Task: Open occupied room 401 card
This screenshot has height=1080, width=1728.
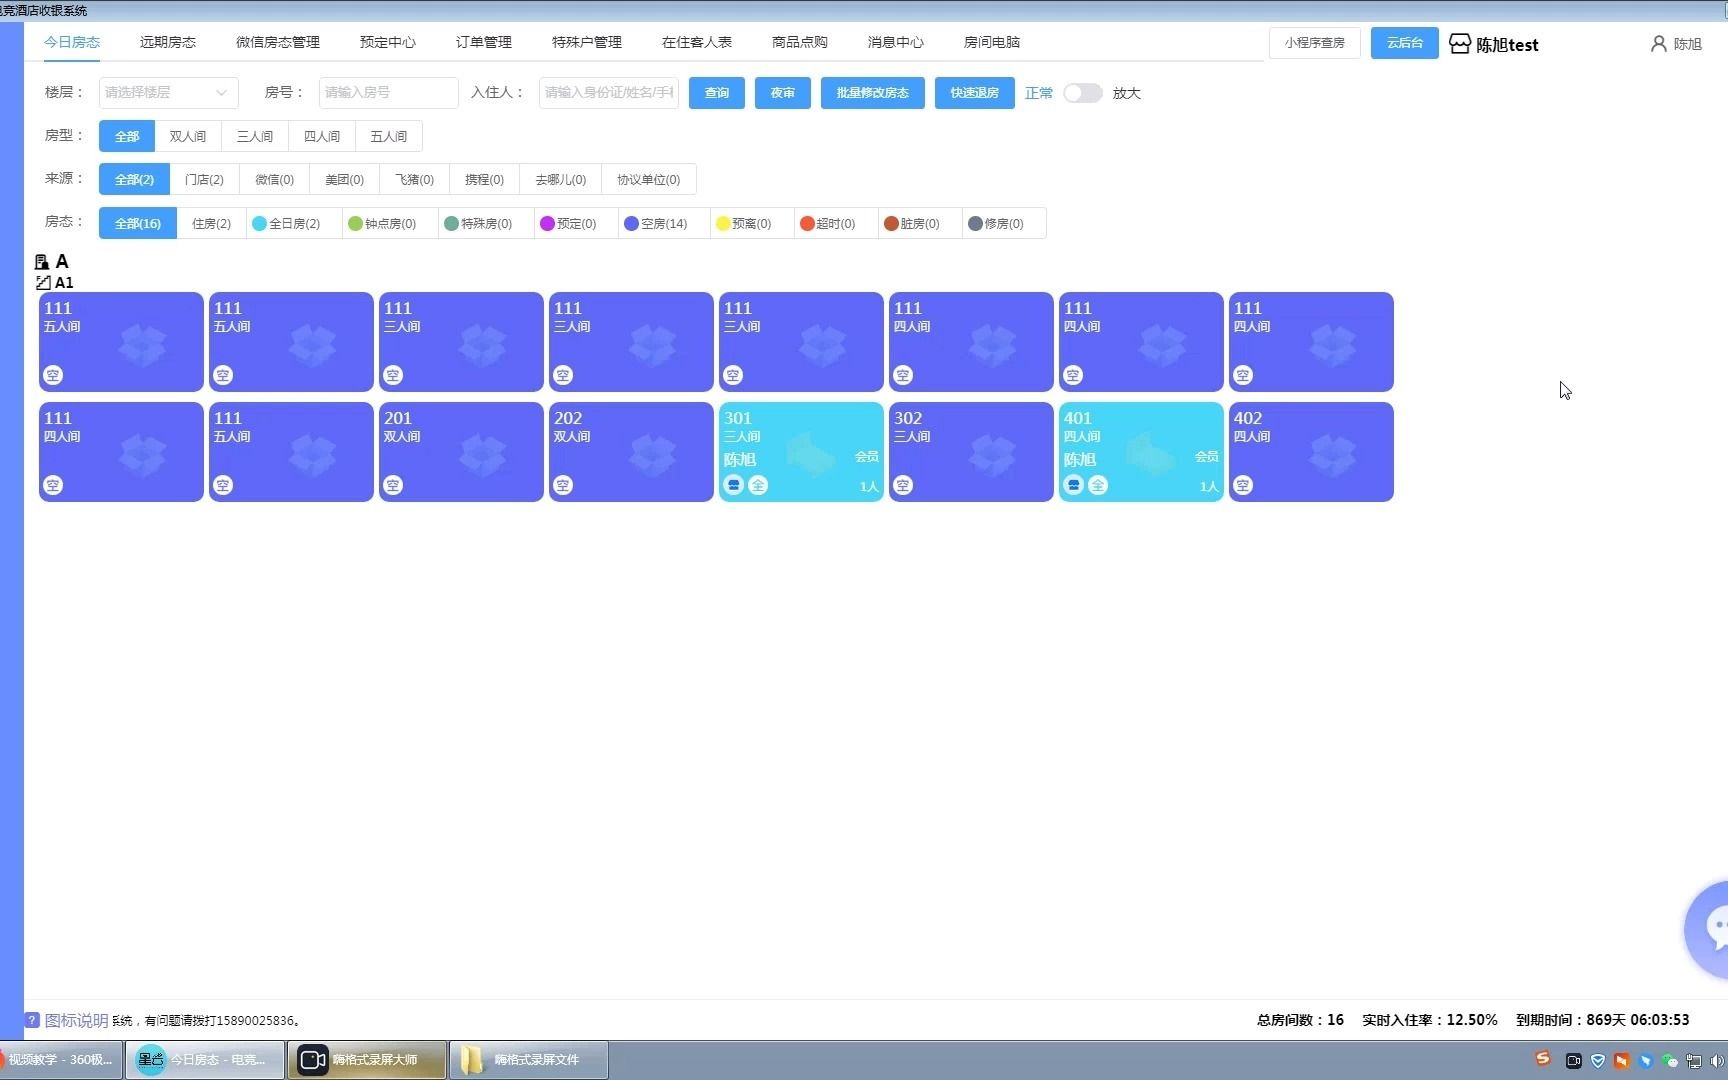Action: [x=1141, y=452]
